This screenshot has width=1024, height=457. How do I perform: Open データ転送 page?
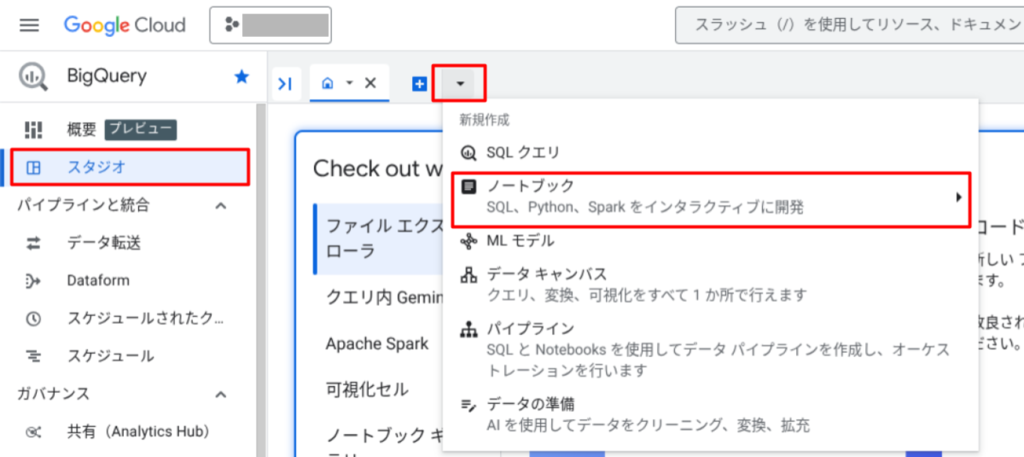pos(104,244)
